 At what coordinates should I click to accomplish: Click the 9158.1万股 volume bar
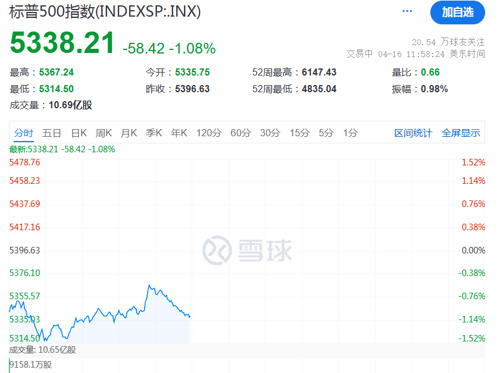coord(10,366)
